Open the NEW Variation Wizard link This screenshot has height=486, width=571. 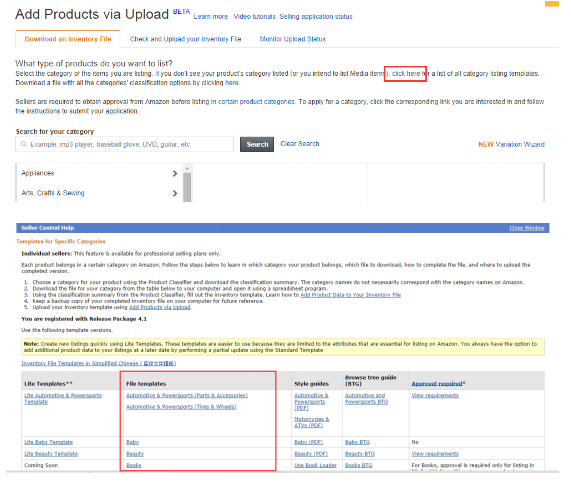[x=511, y=145]
